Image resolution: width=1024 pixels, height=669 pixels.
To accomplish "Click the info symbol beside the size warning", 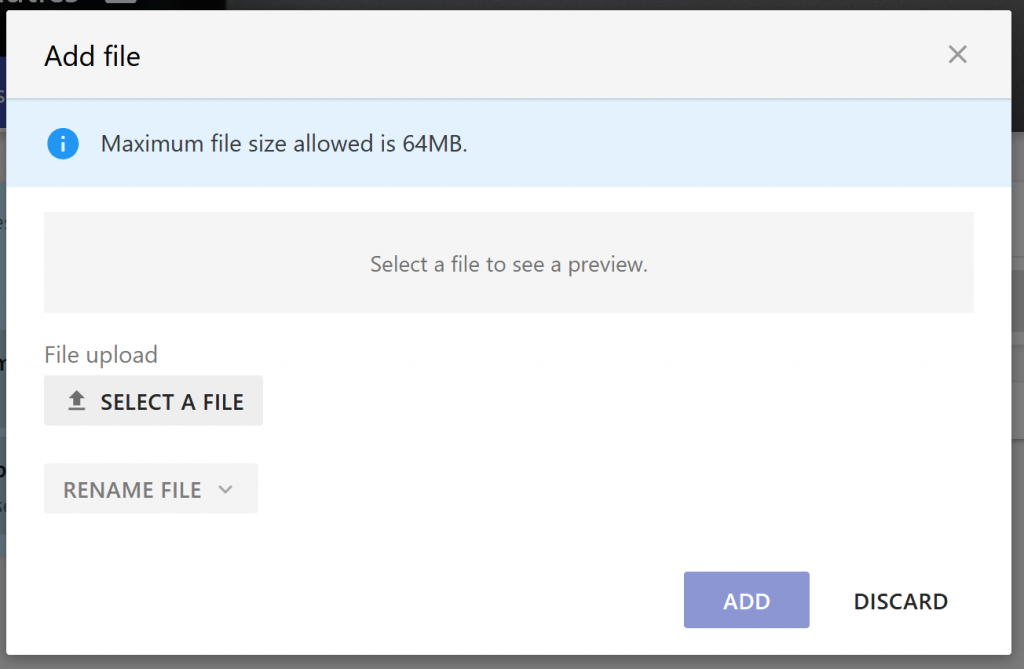I will click(62, 144).
